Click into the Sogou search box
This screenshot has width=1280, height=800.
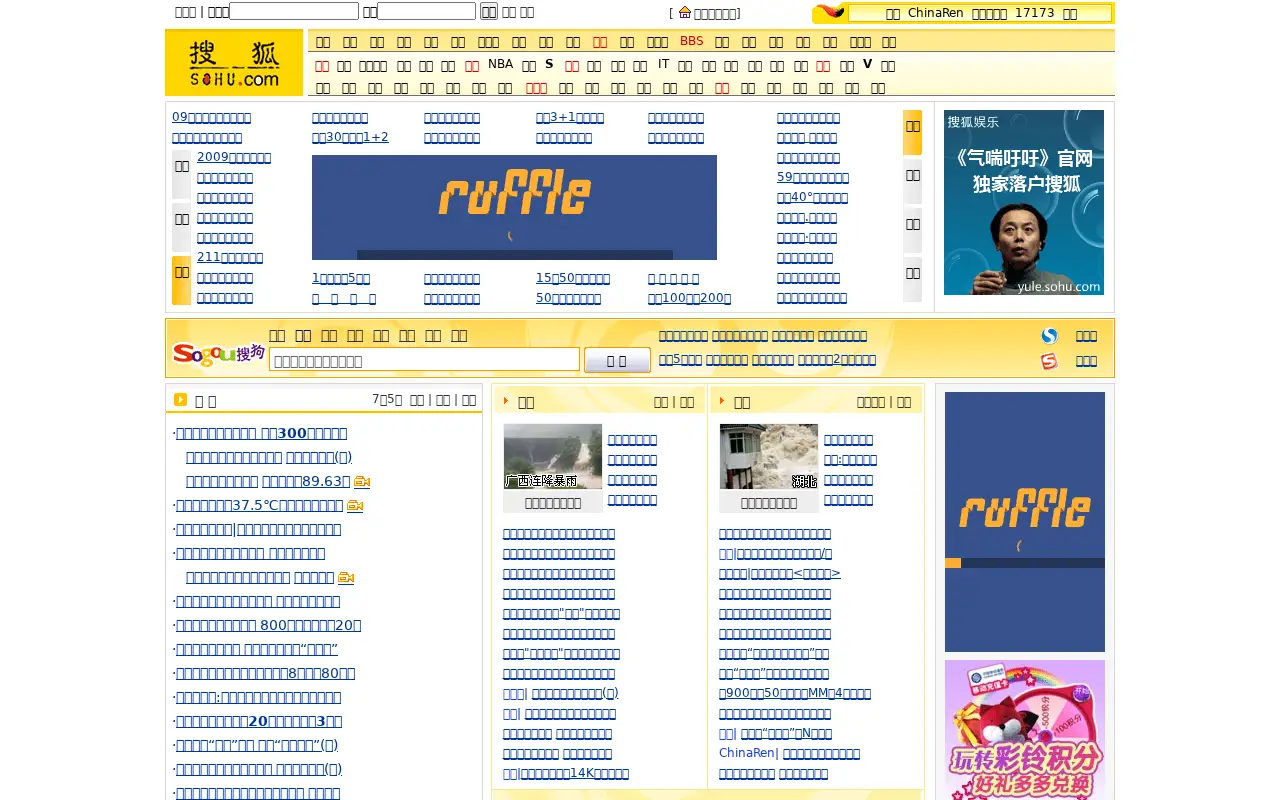pyautogui.click(x=424, y=360)
